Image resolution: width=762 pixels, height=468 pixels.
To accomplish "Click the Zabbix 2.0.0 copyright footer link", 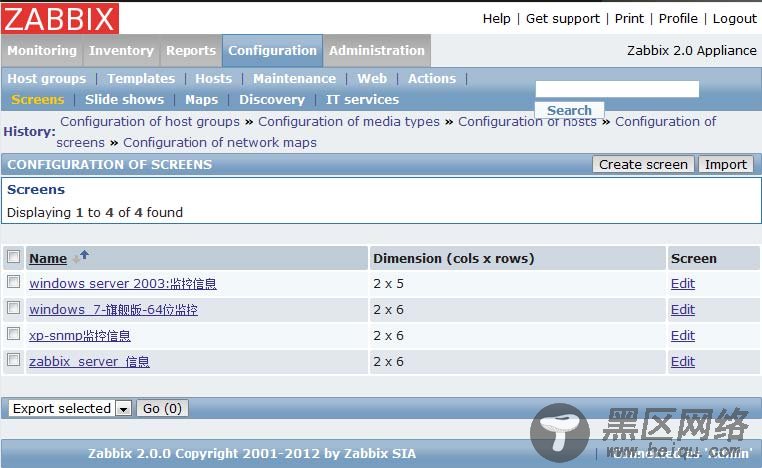I will pyautogui.click(x=252, y=453).
